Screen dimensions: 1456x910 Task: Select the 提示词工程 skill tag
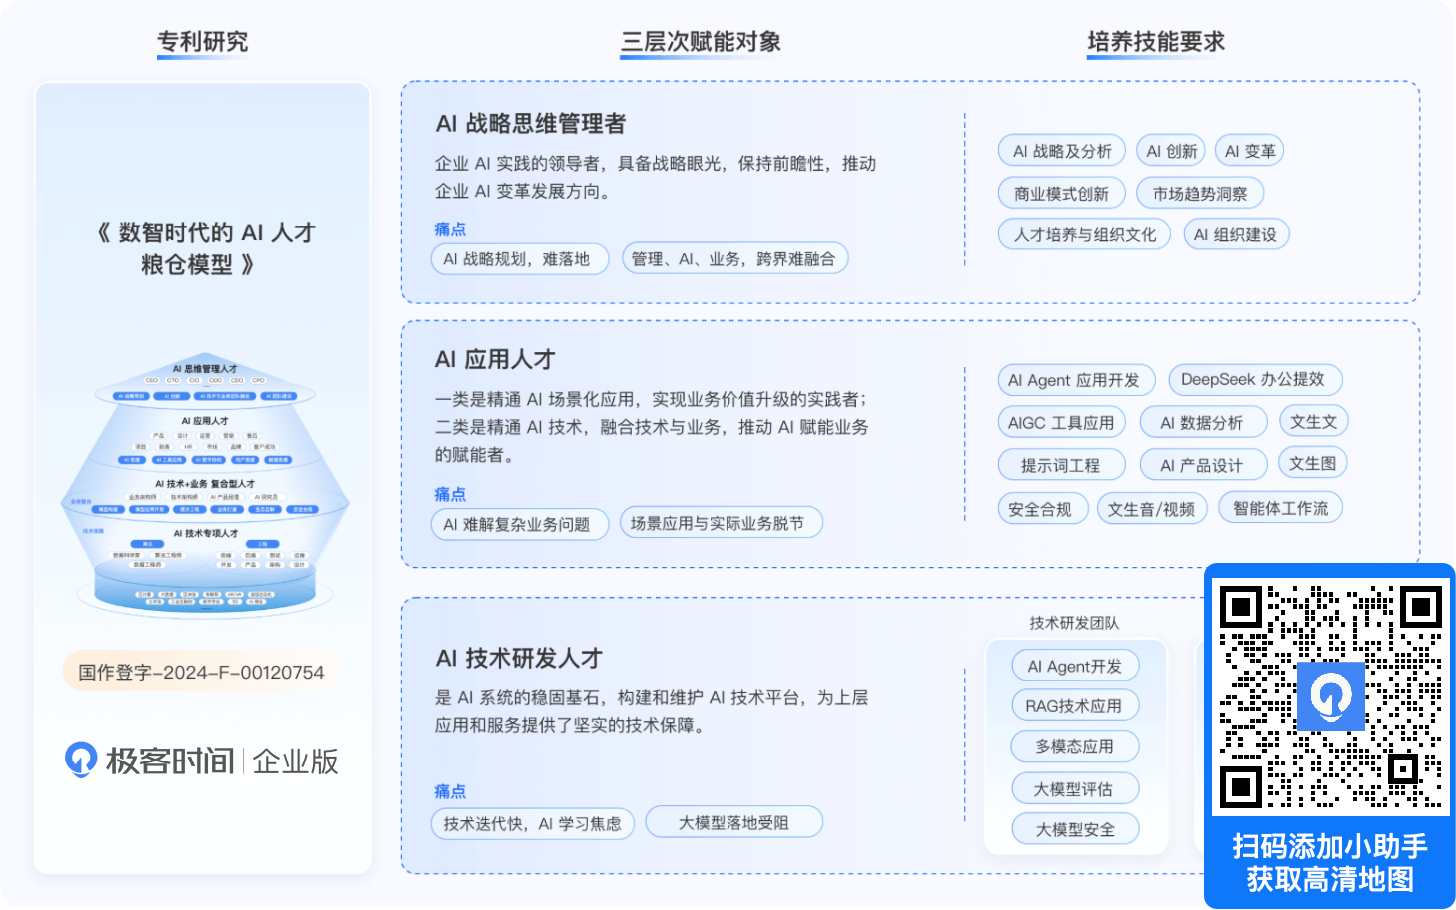[1062, 465]
